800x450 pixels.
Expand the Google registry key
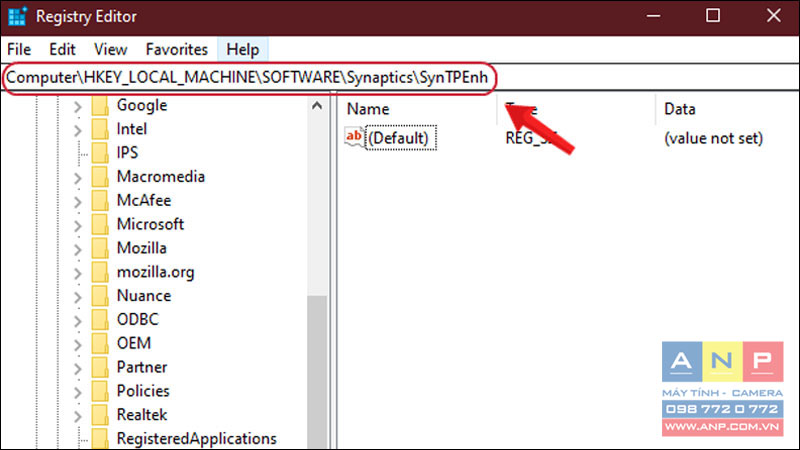pyautogui.click(x=78, y=107)
